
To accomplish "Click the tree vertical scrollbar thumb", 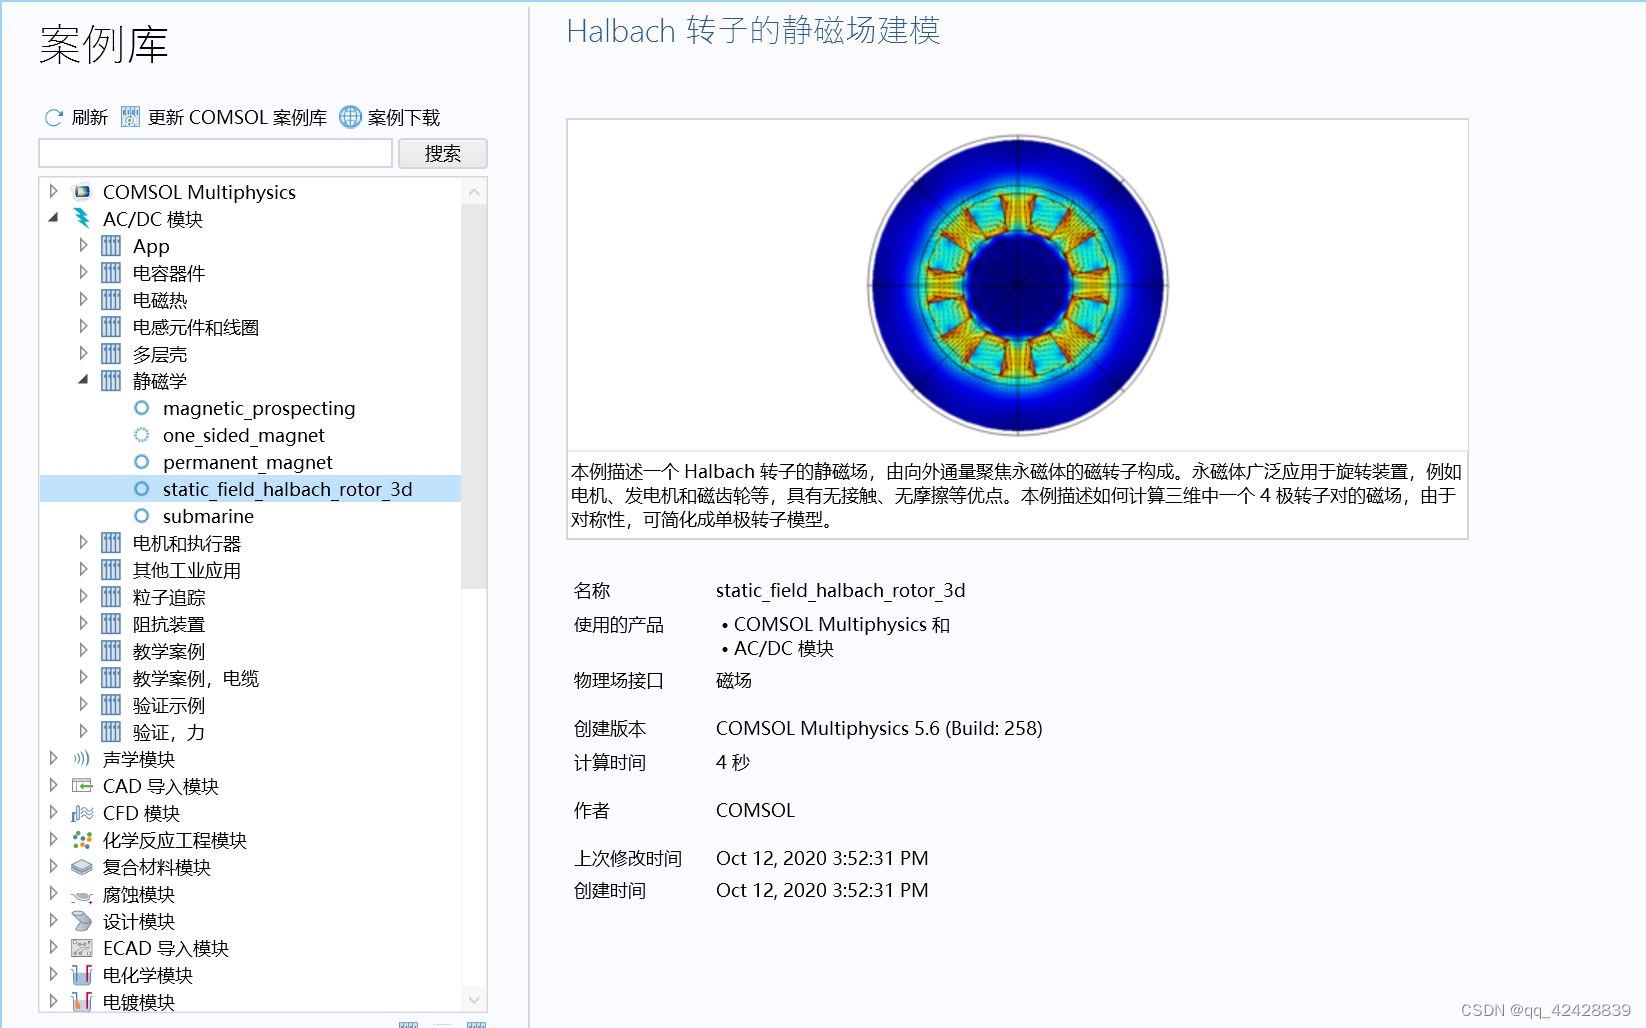I will click(474, 396).
